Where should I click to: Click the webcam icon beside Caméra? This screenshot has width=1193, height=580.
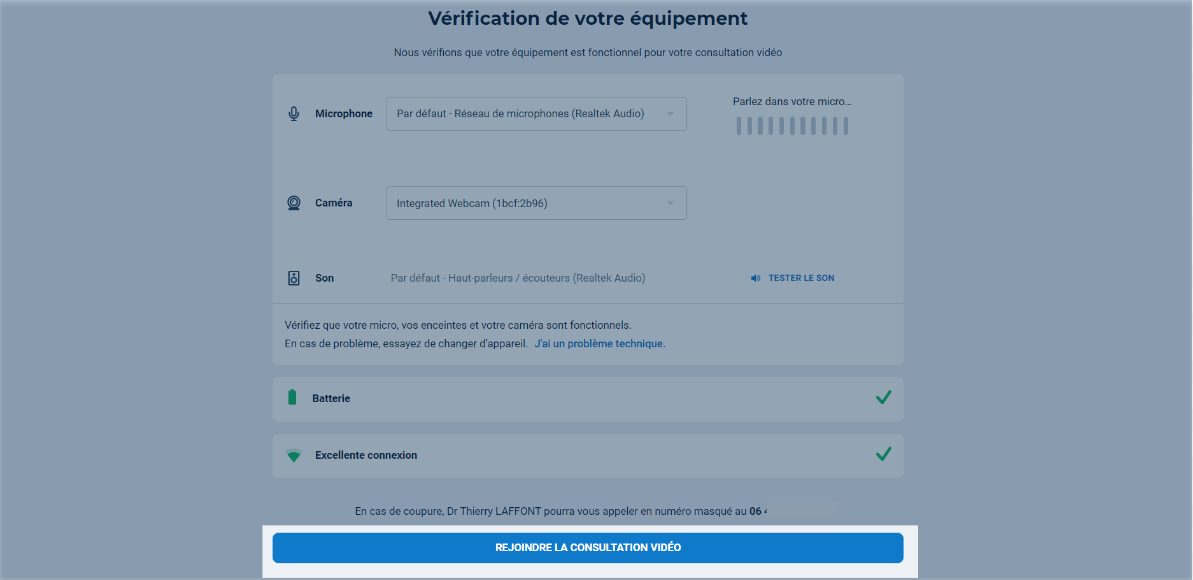click(294, 203)
